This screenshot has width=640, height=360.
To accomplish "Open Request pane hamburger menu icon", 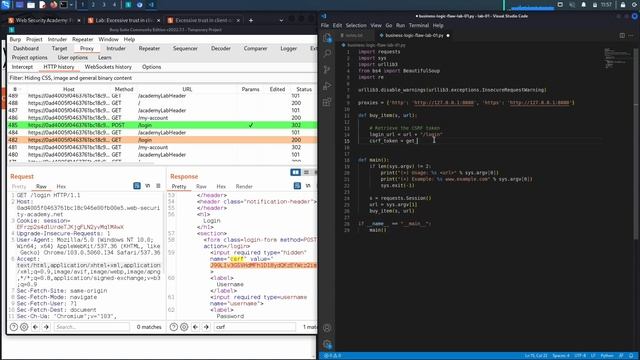I will pos(158,186).
